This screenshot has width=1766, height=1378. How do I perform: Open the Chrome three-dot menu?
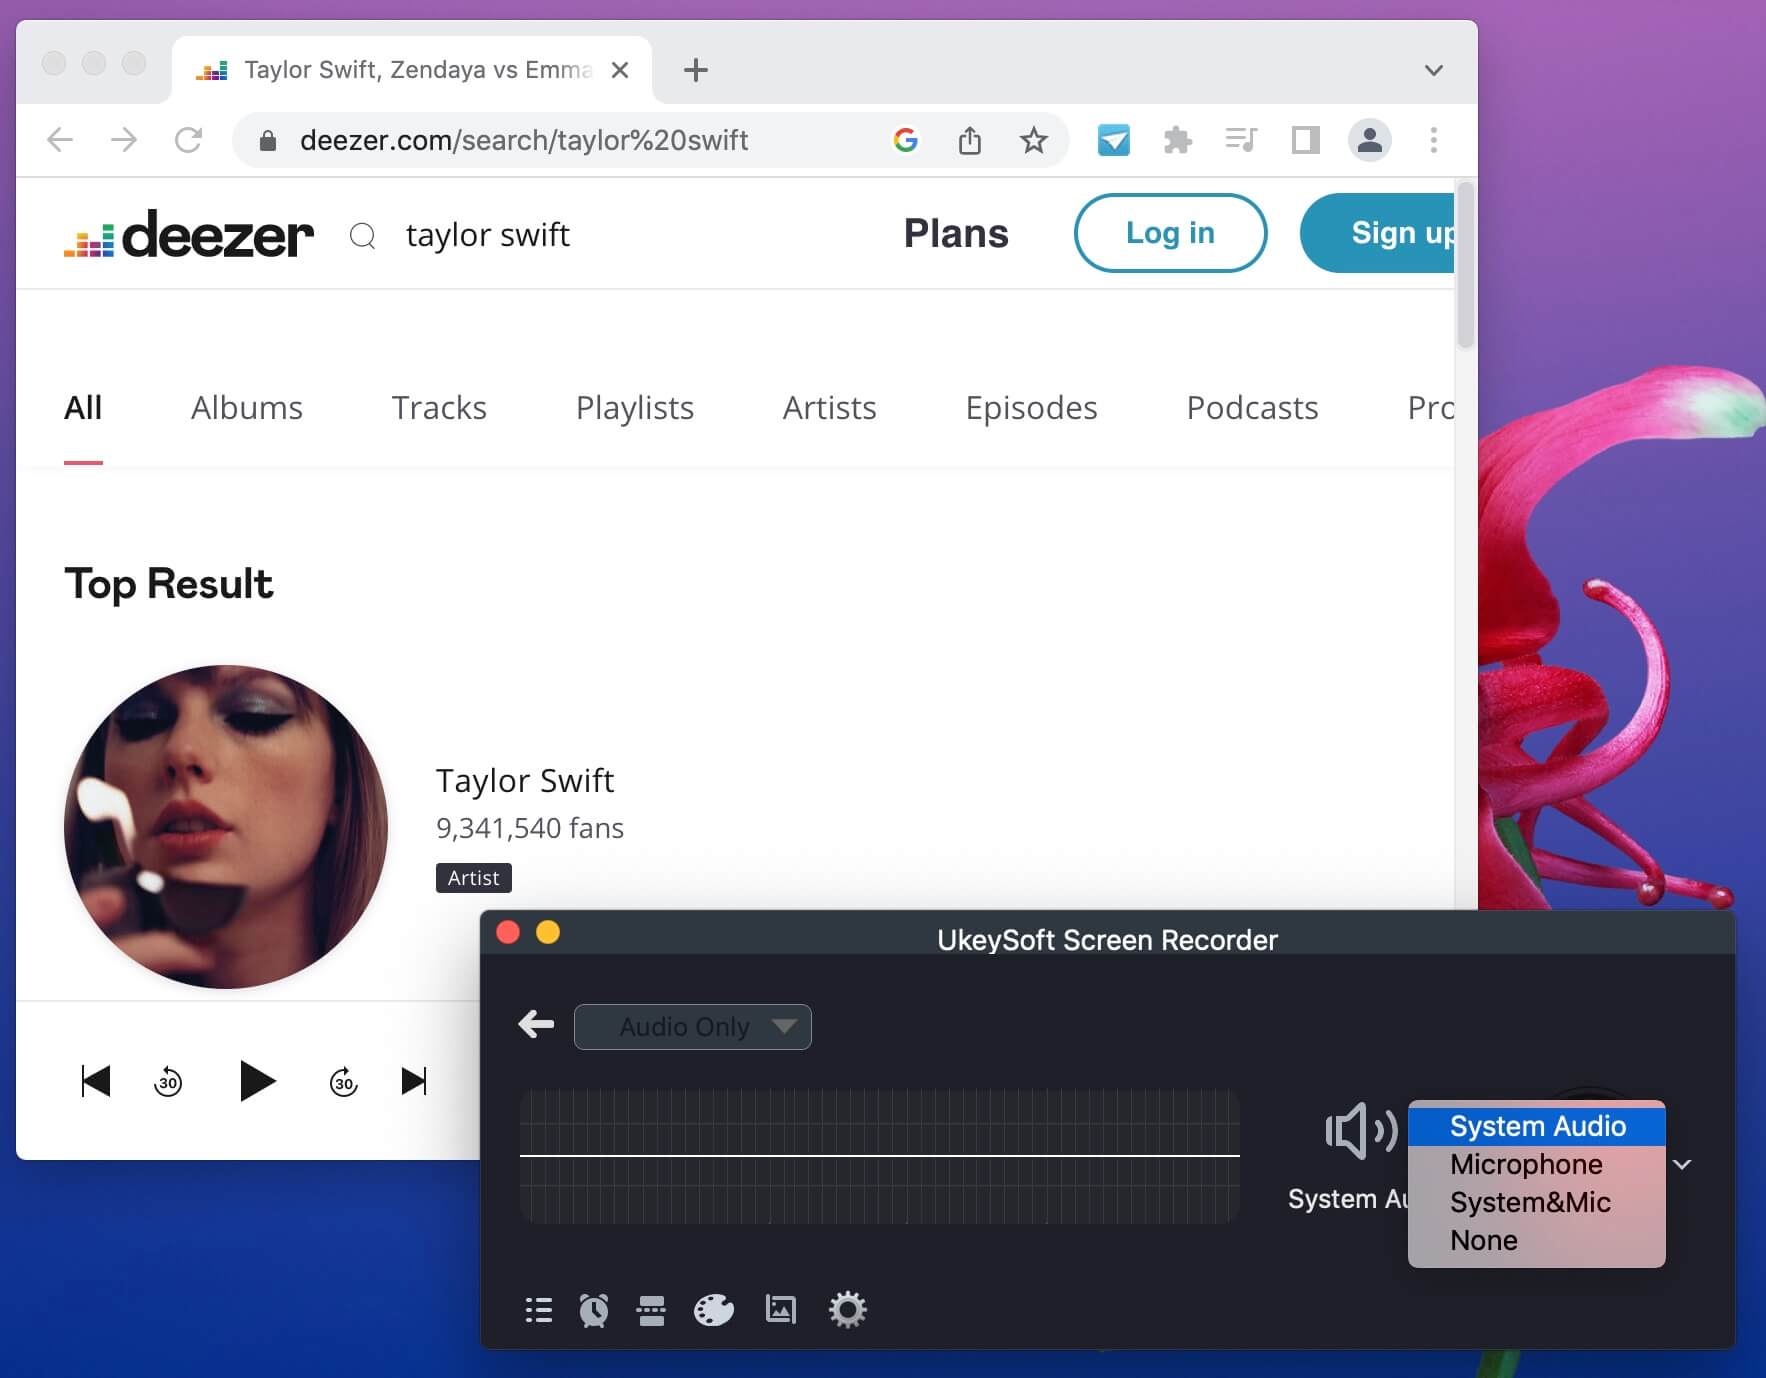[x=1433, y=140]
